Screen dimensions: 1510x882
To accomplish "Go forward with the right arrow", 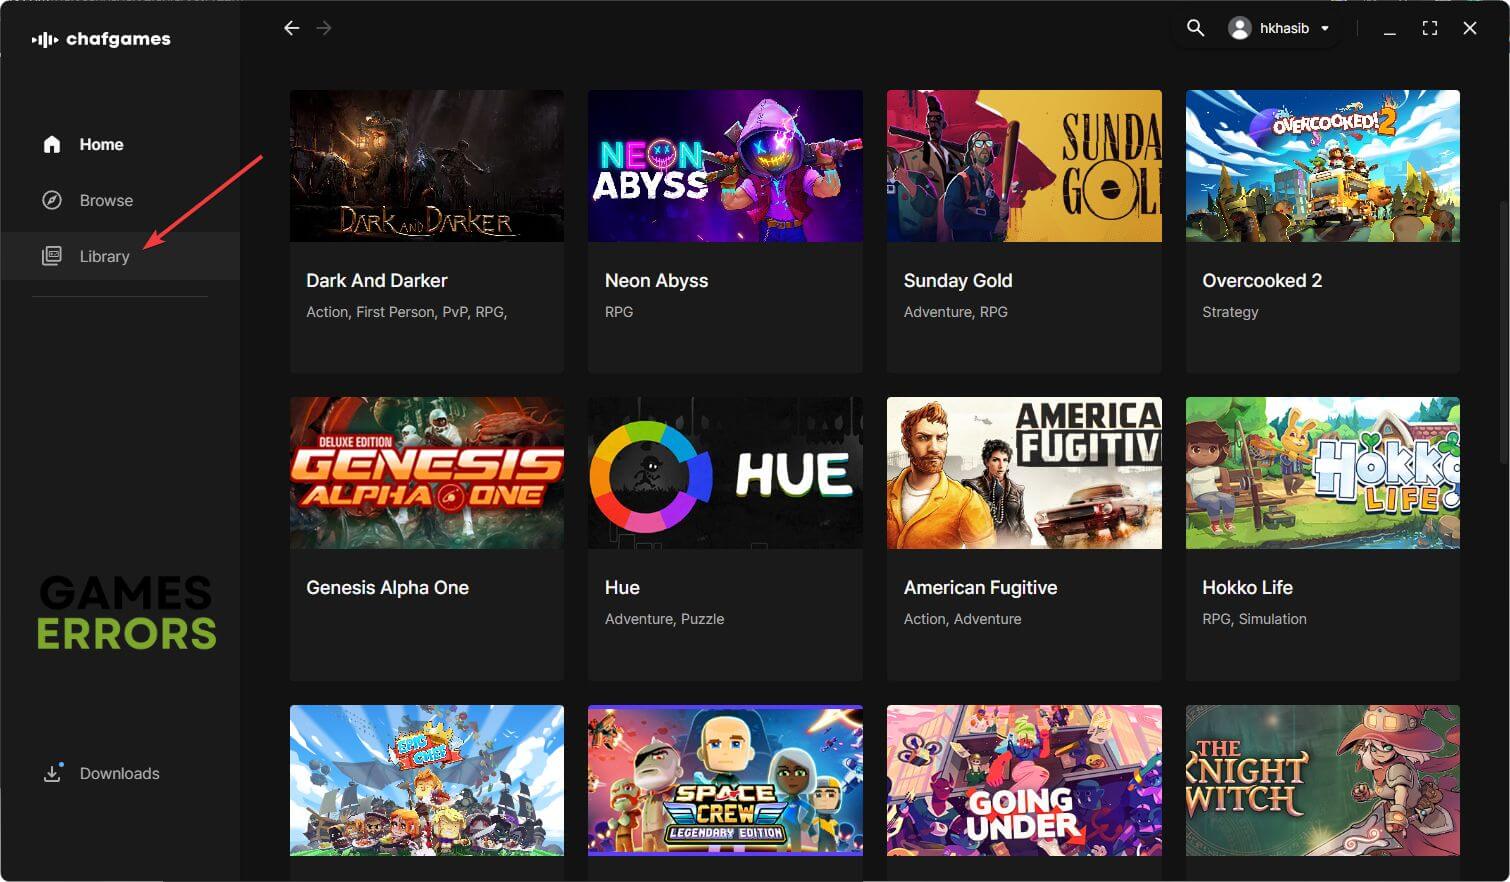I will click(324, 28).
